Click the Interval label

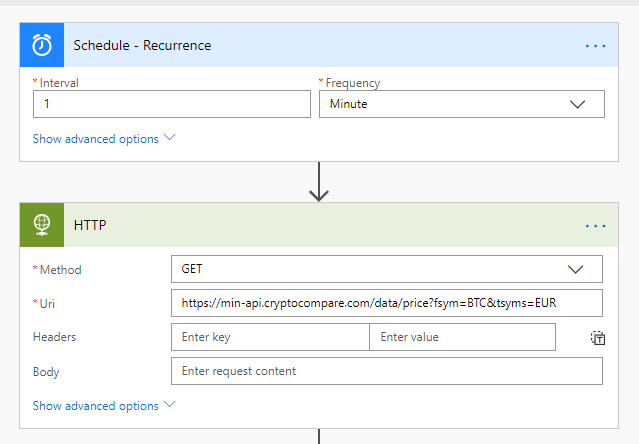59,83
